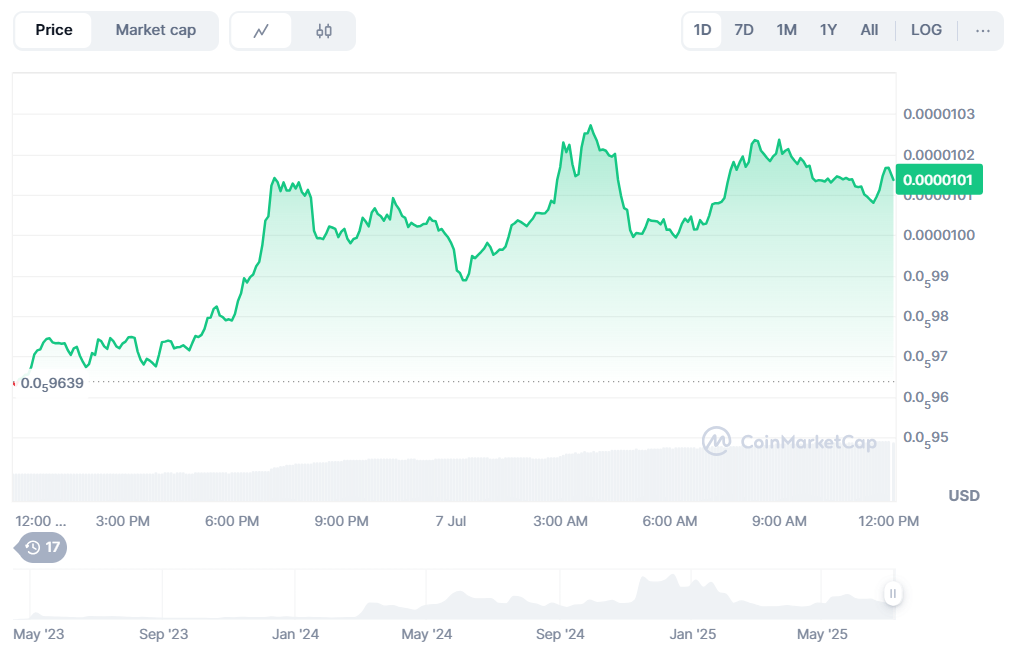Click the Jan '24 mini timeline label
Viewport: 1010px width, 655px height.
(296, 634)
